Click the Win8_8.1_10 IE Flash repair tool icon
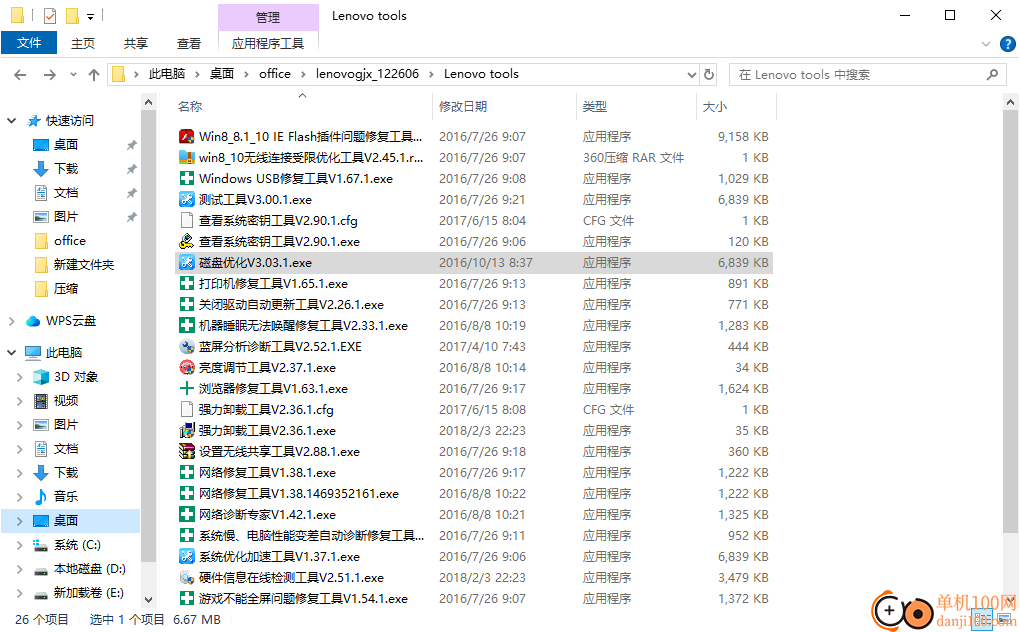This screenshot has width=1020, height=632. [x=187, y=137]
